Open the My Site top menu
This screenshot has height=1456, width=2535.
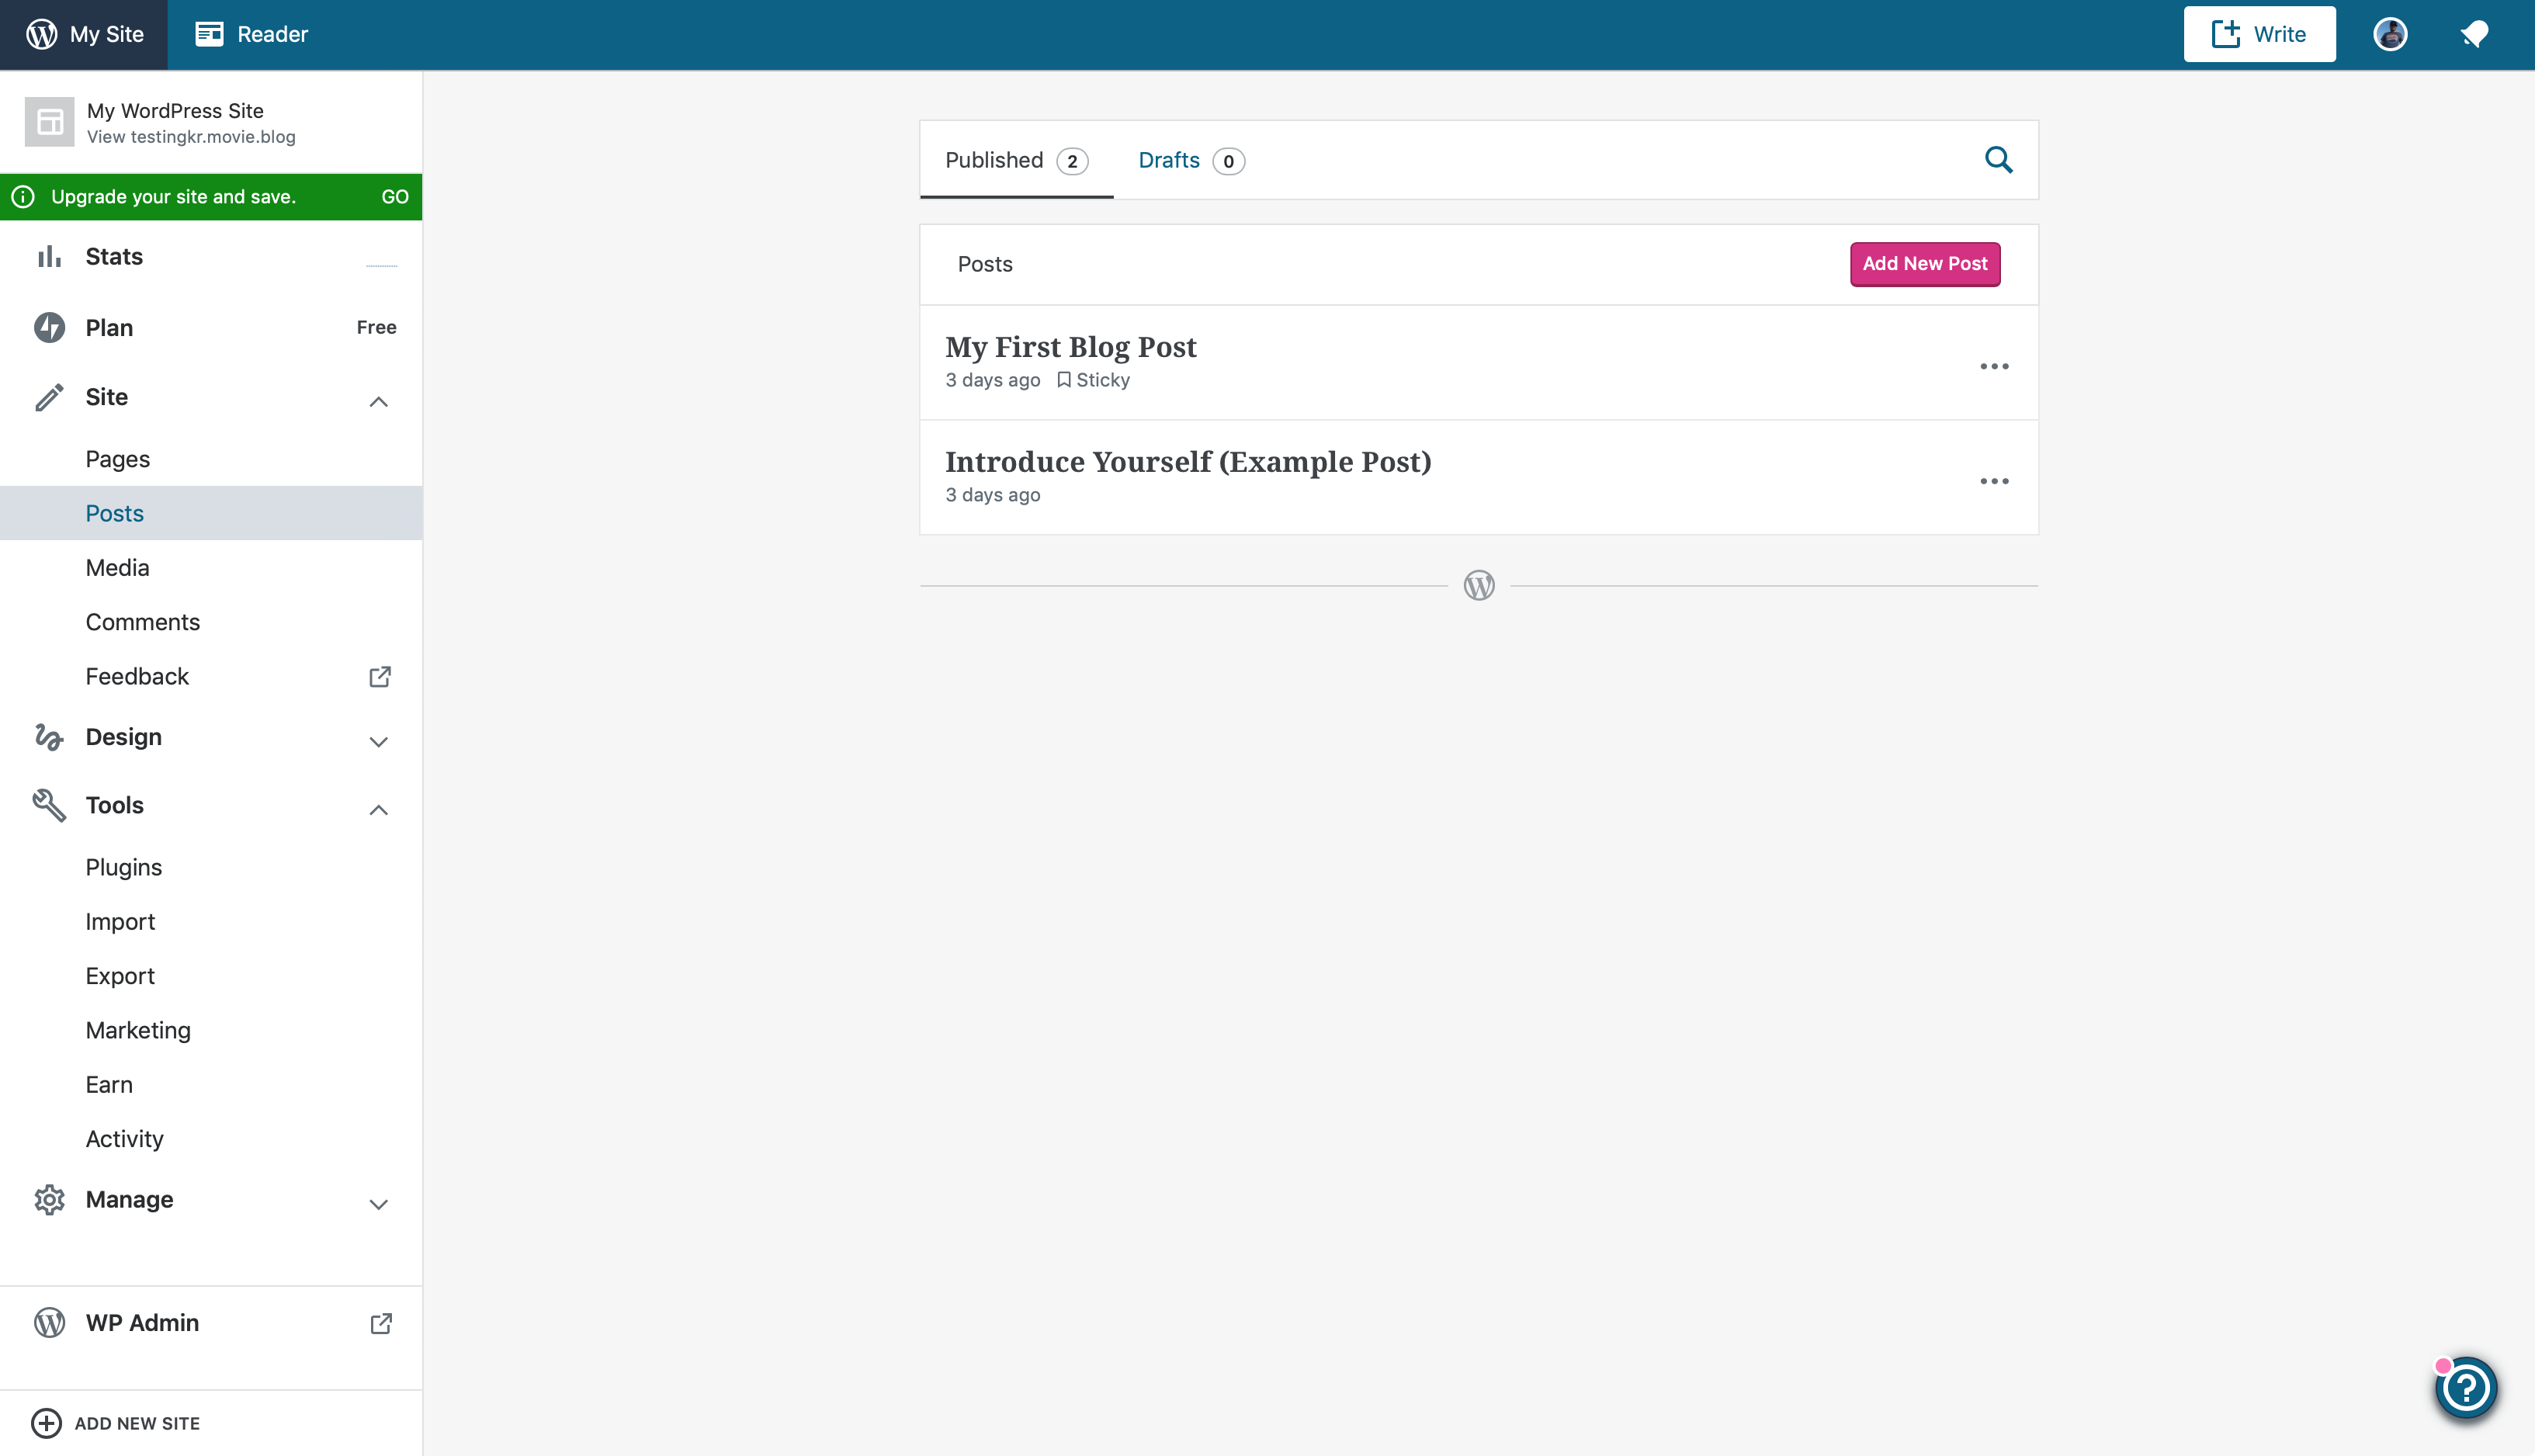(x=84, y=34)
